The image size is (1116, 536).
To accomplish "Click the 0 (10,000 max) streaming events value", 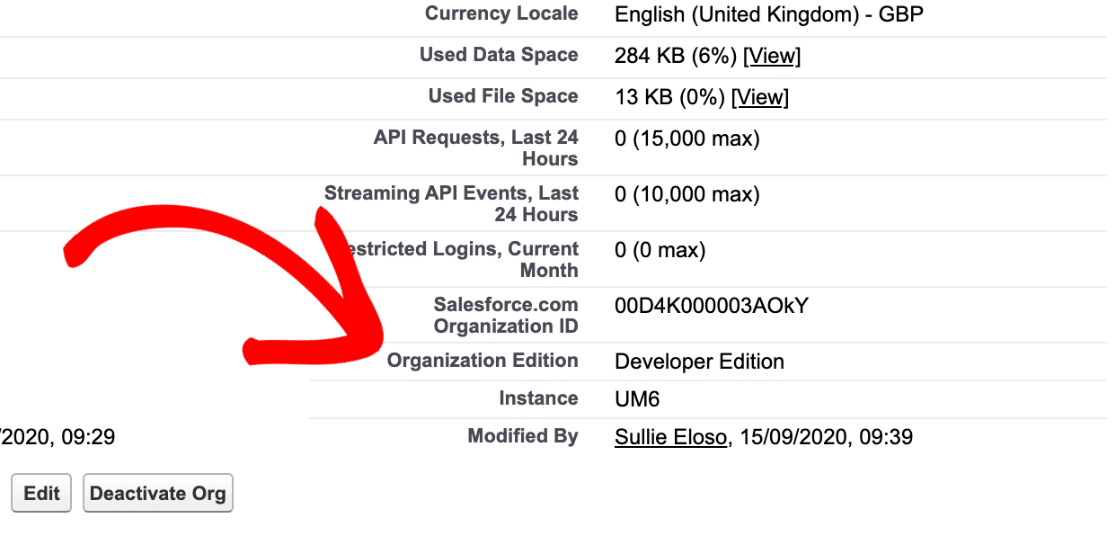I will tap(688, 194).
